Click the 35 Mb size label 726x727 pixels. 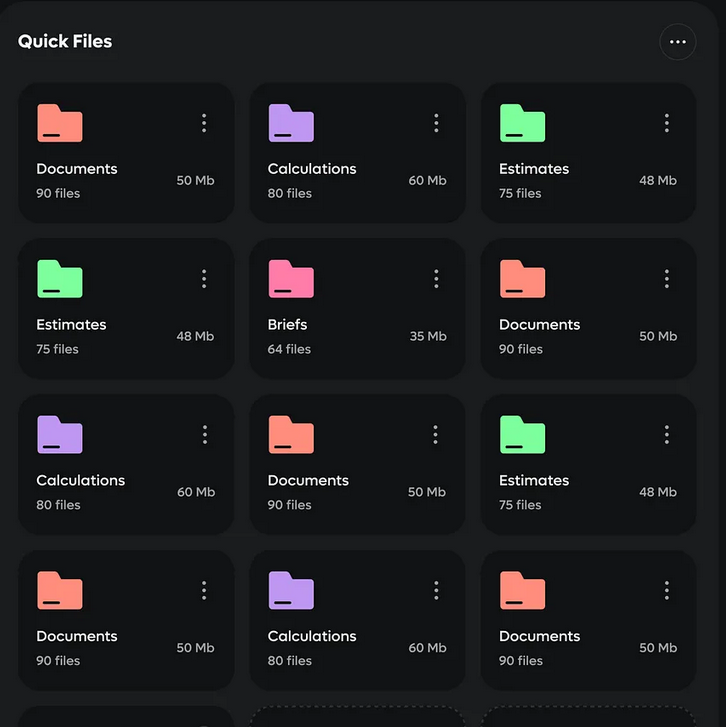[428, 336]
